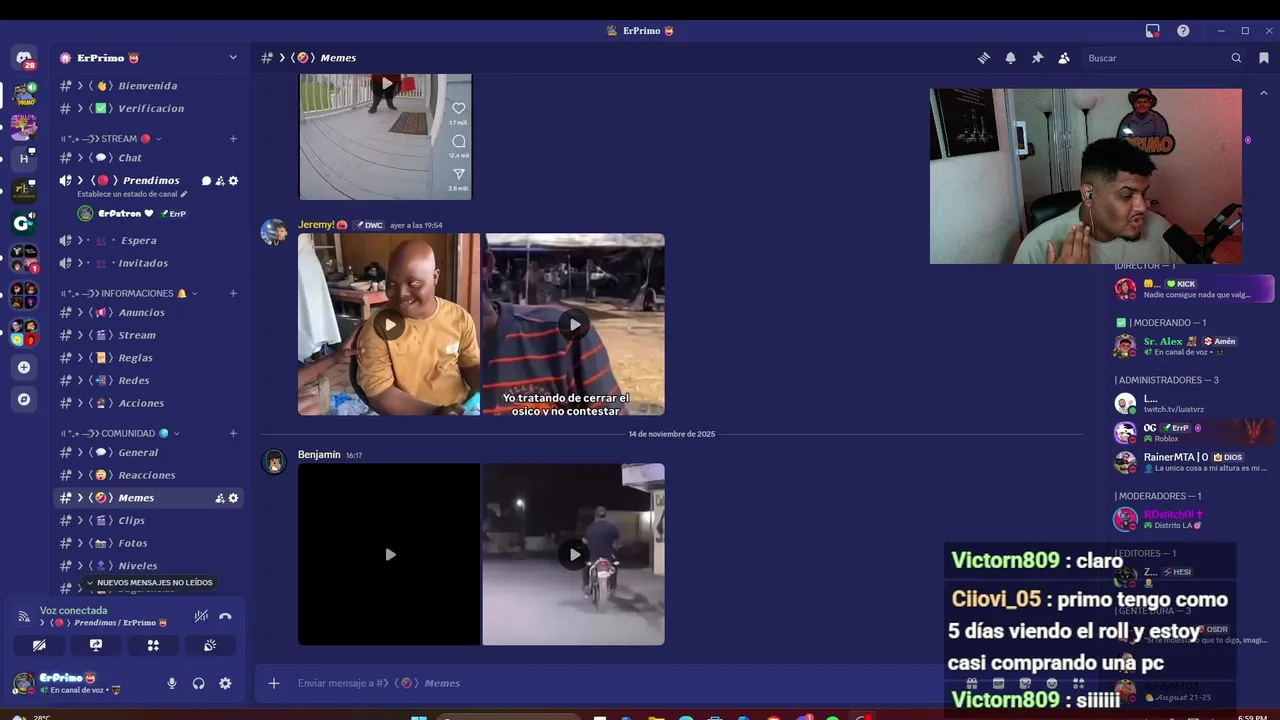Create invite for Memes channel

pos(220,498)
